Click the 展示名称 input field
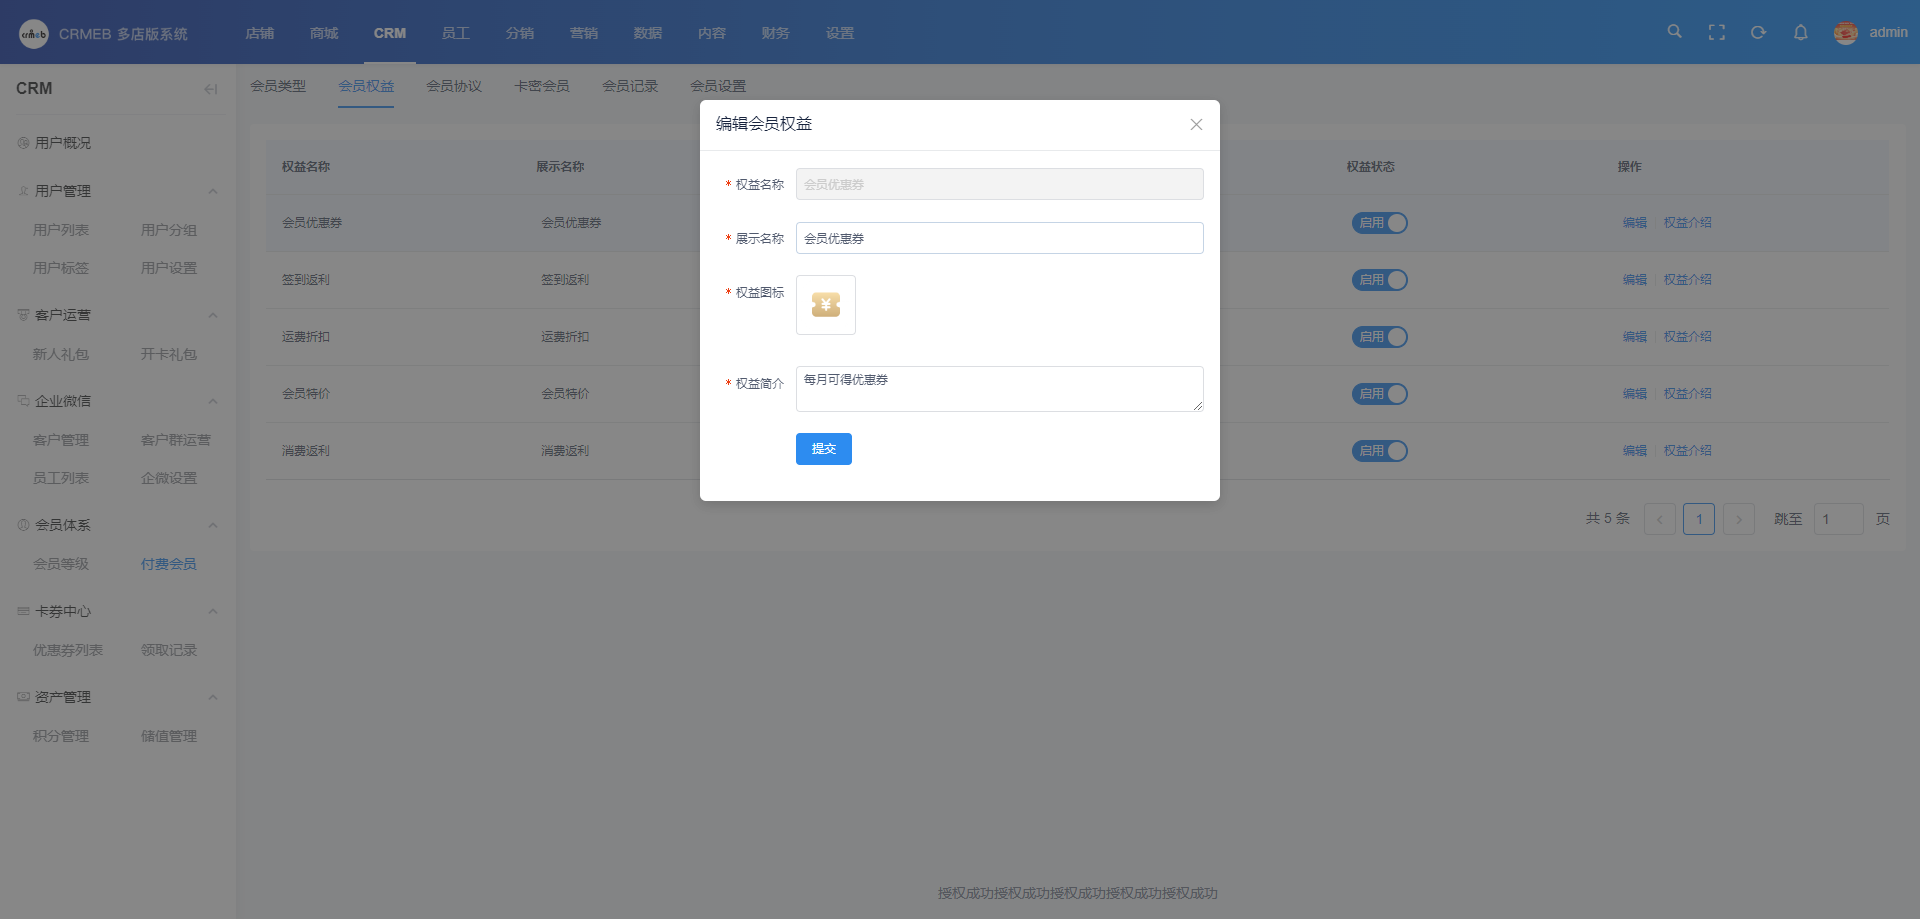 999,238
